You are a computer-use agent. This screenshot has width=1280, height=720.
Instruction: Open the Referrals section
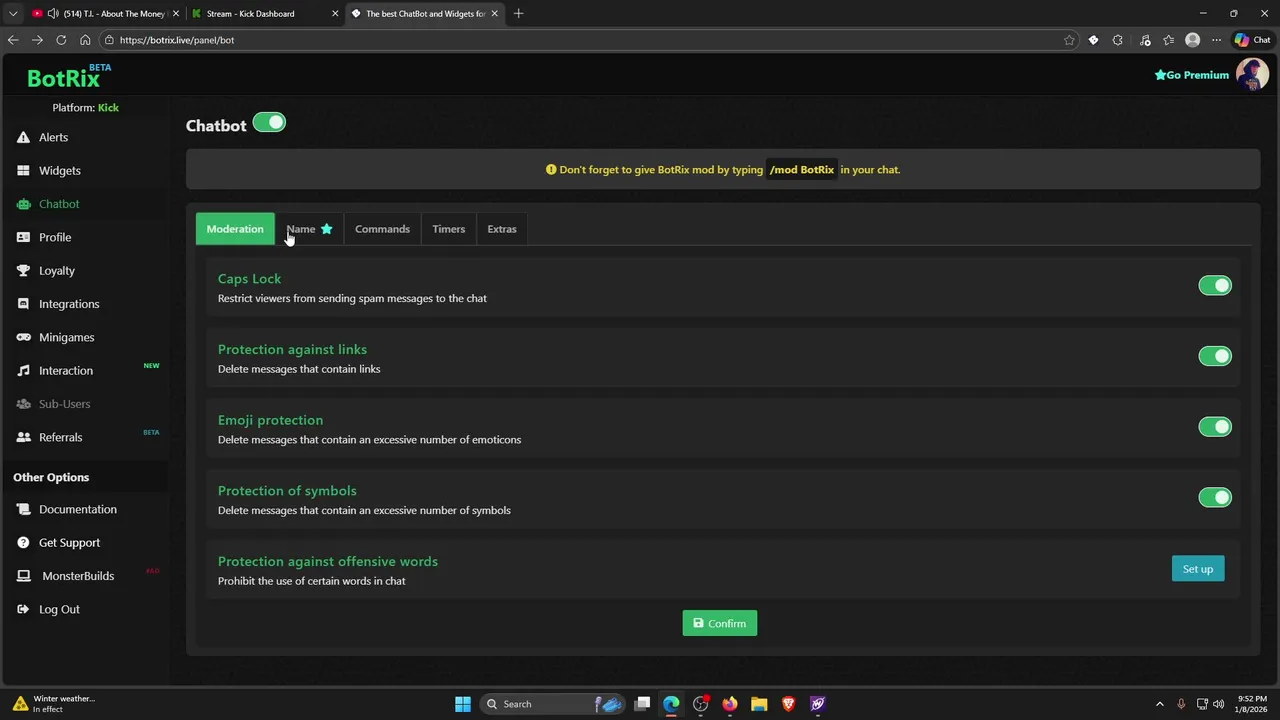click(60, 437)
